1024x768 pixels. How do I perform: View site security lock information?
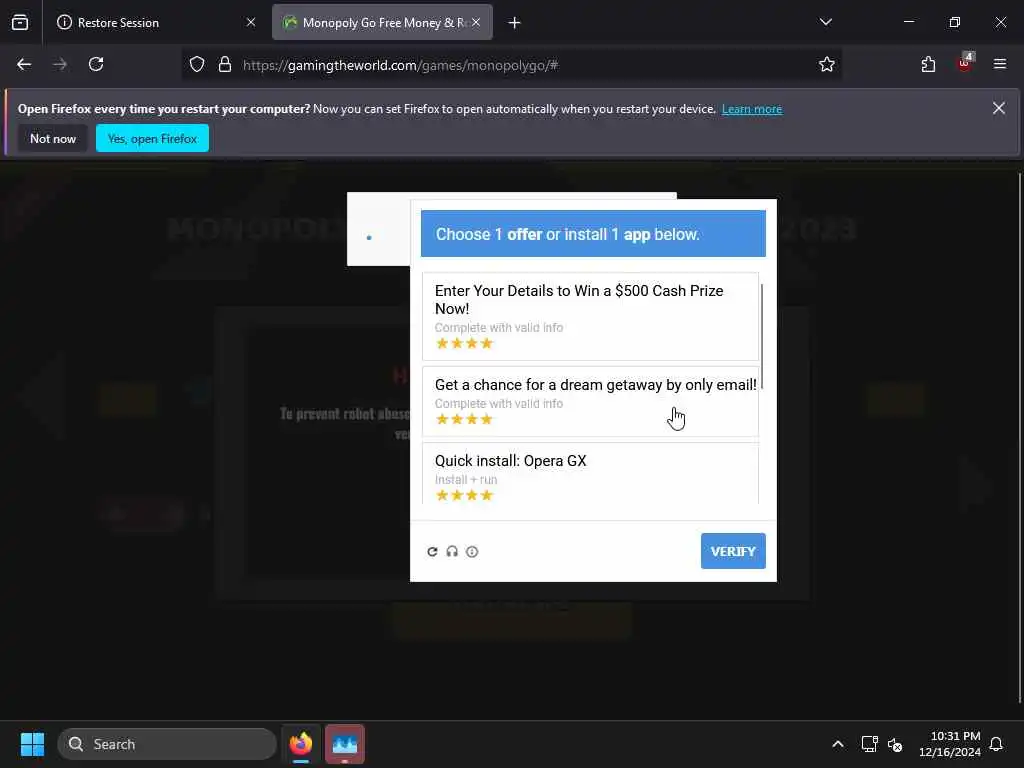(x=225, y=64)
